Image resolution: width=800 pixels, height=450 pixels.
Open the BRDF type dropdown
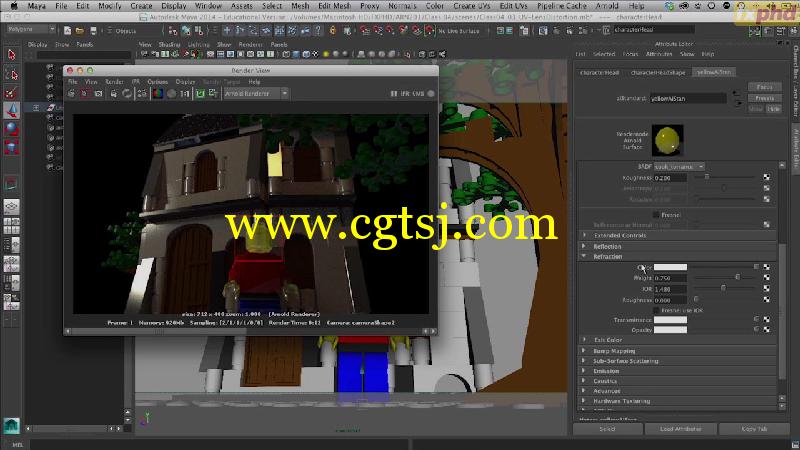[x=679, y=166]
